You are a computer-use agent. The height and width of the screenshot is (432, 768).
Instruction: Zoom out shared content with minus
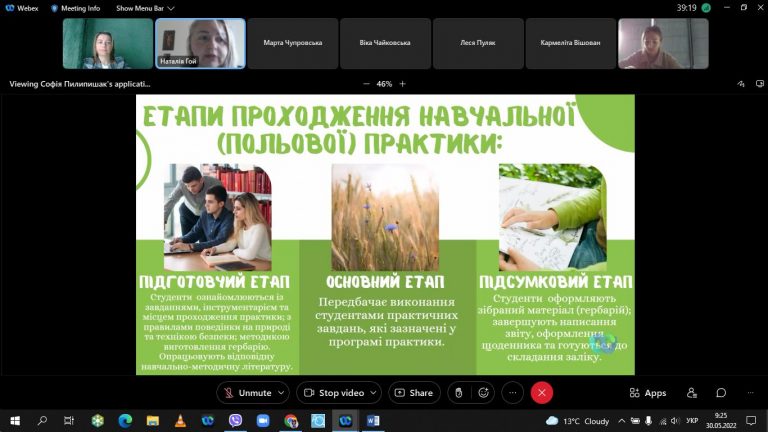tap(366, 84)
